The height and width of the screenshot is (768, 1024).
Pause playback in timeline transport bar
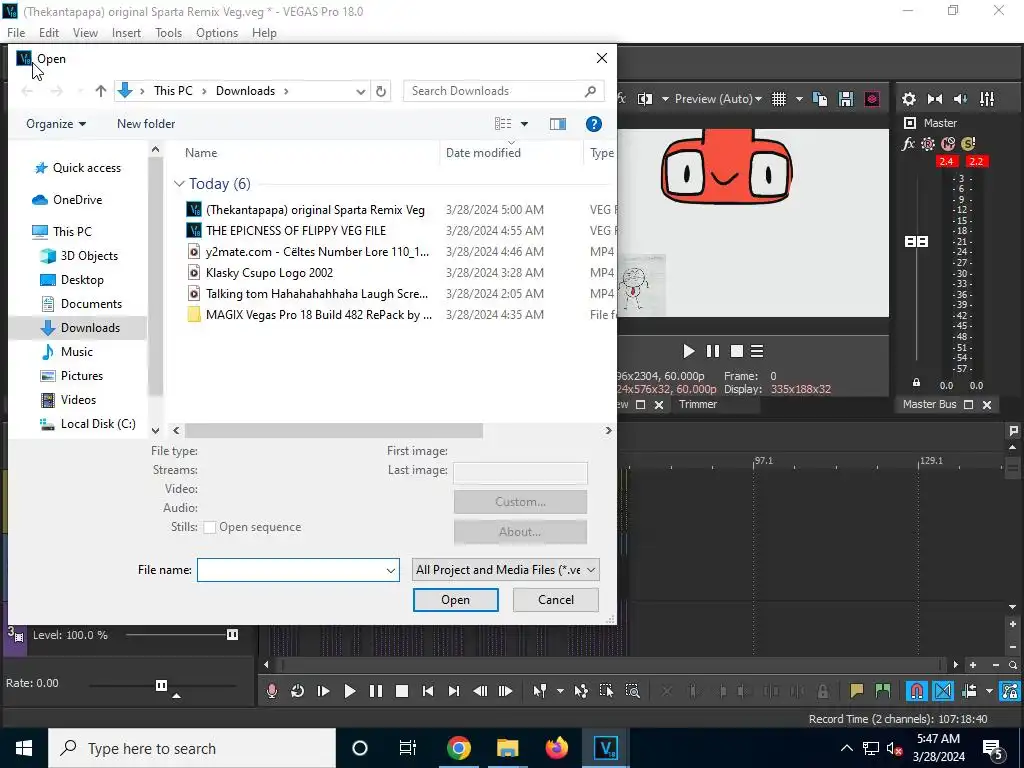(x=376, y=691)
